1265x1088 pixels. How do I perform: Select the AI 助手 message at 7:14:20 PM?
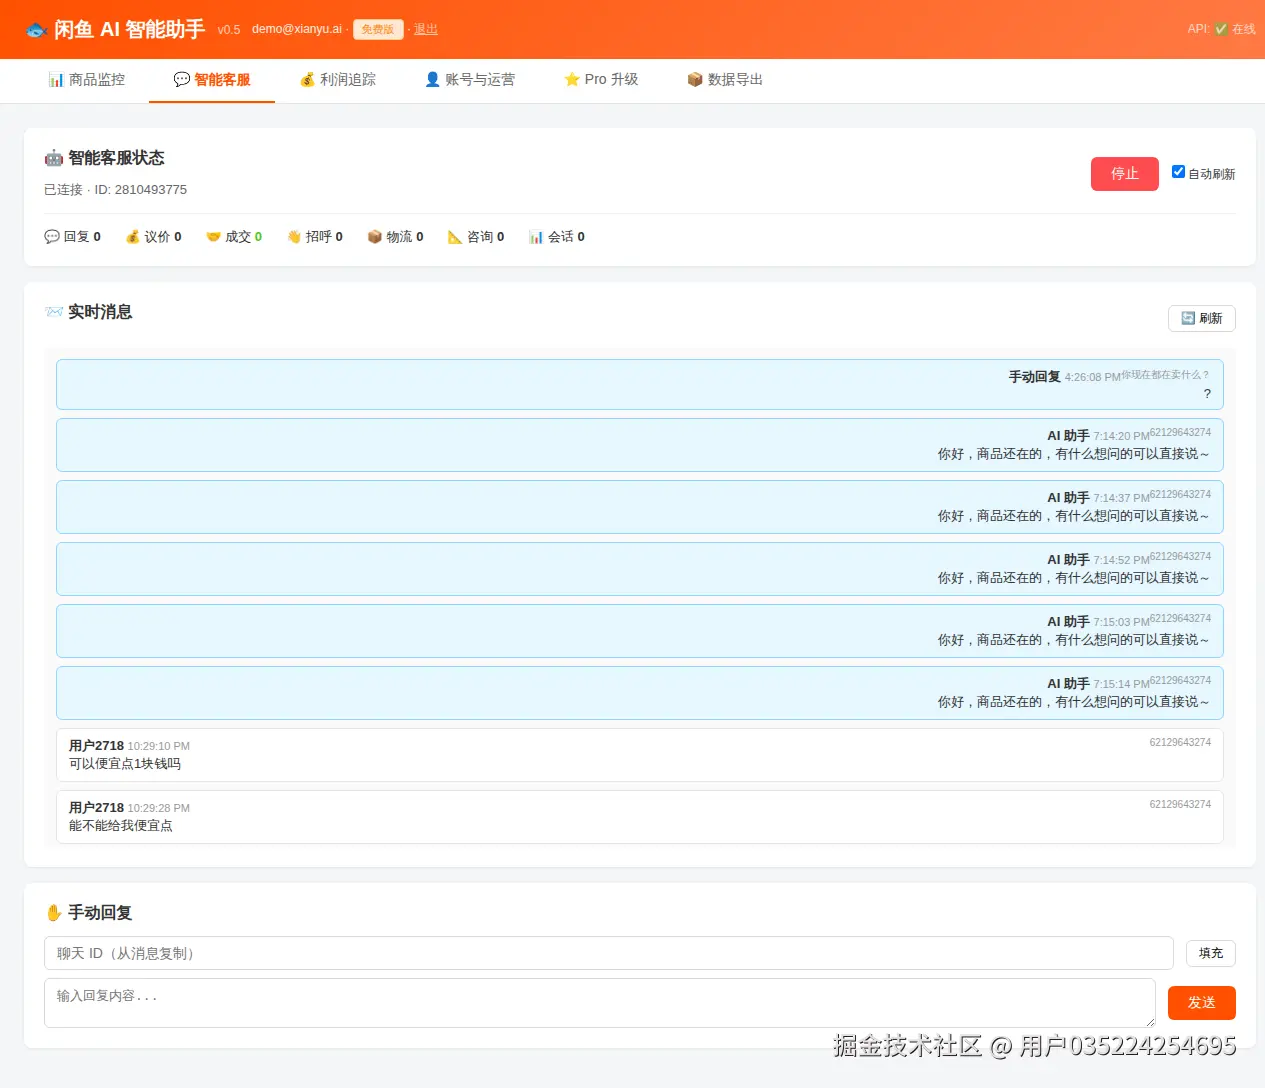[x=640, y=445]
